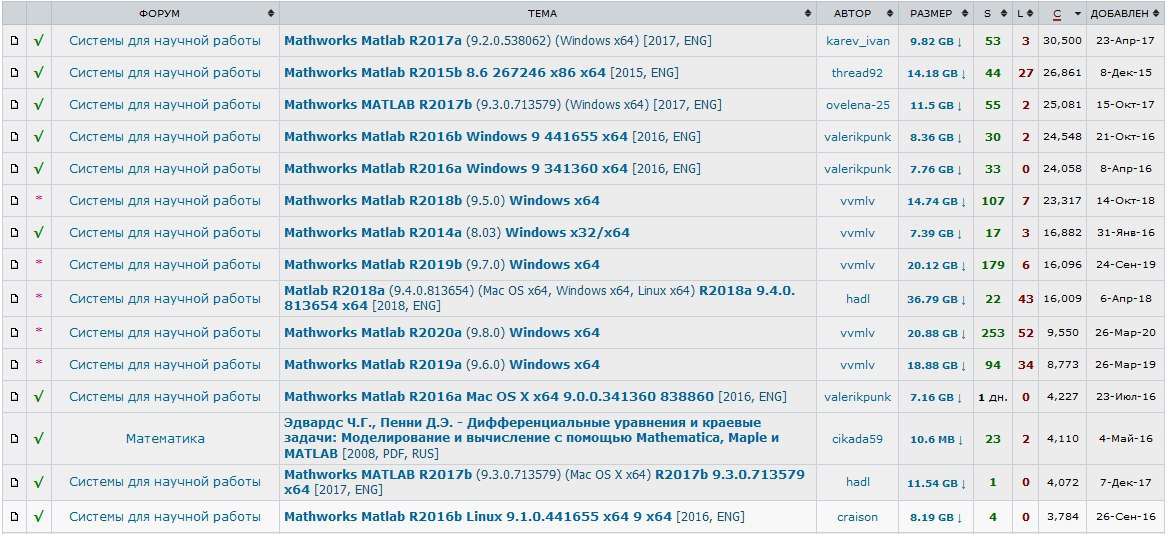Click the pink asterisk status in the R2018b row

39,200
